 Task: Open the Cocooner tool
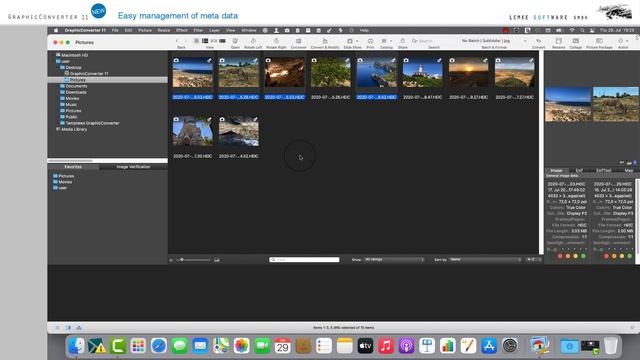click(298, 41)
